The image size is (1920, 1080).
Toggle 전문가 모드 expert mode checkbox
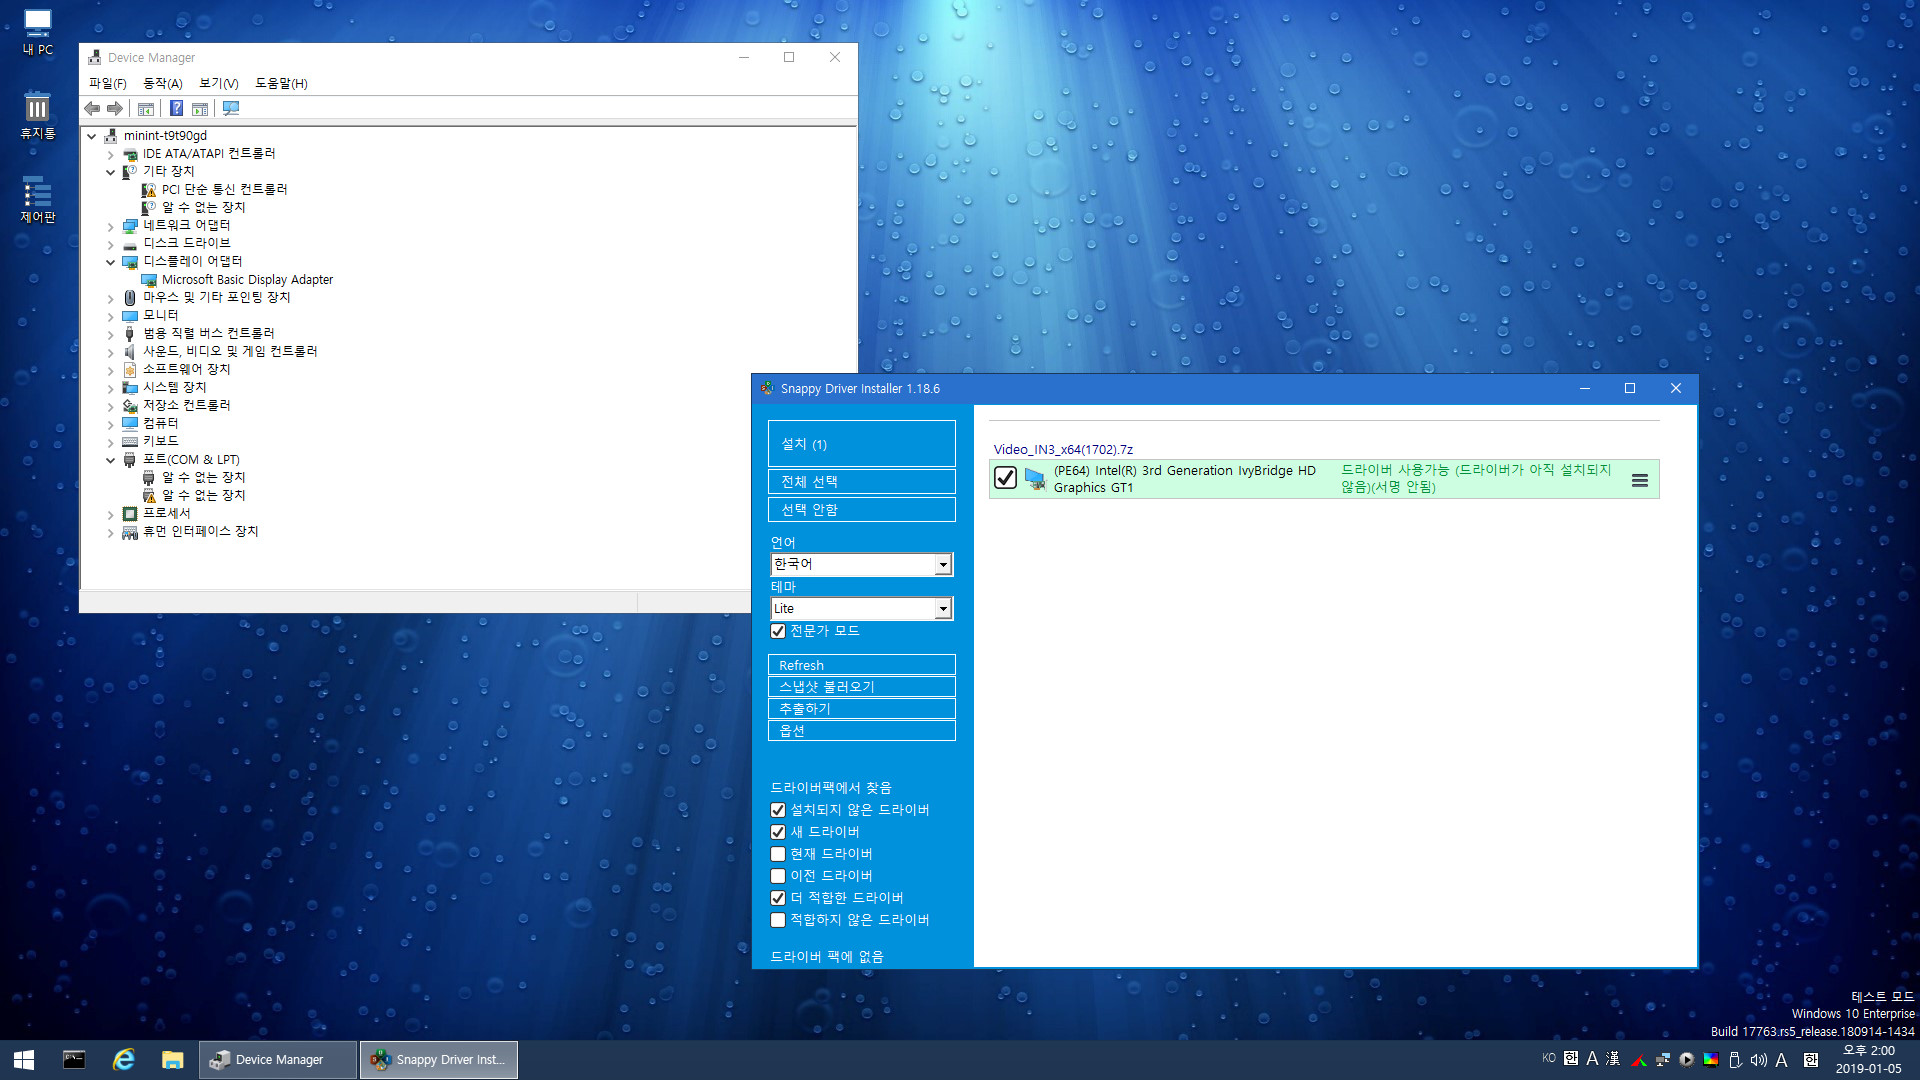[778, 631]
